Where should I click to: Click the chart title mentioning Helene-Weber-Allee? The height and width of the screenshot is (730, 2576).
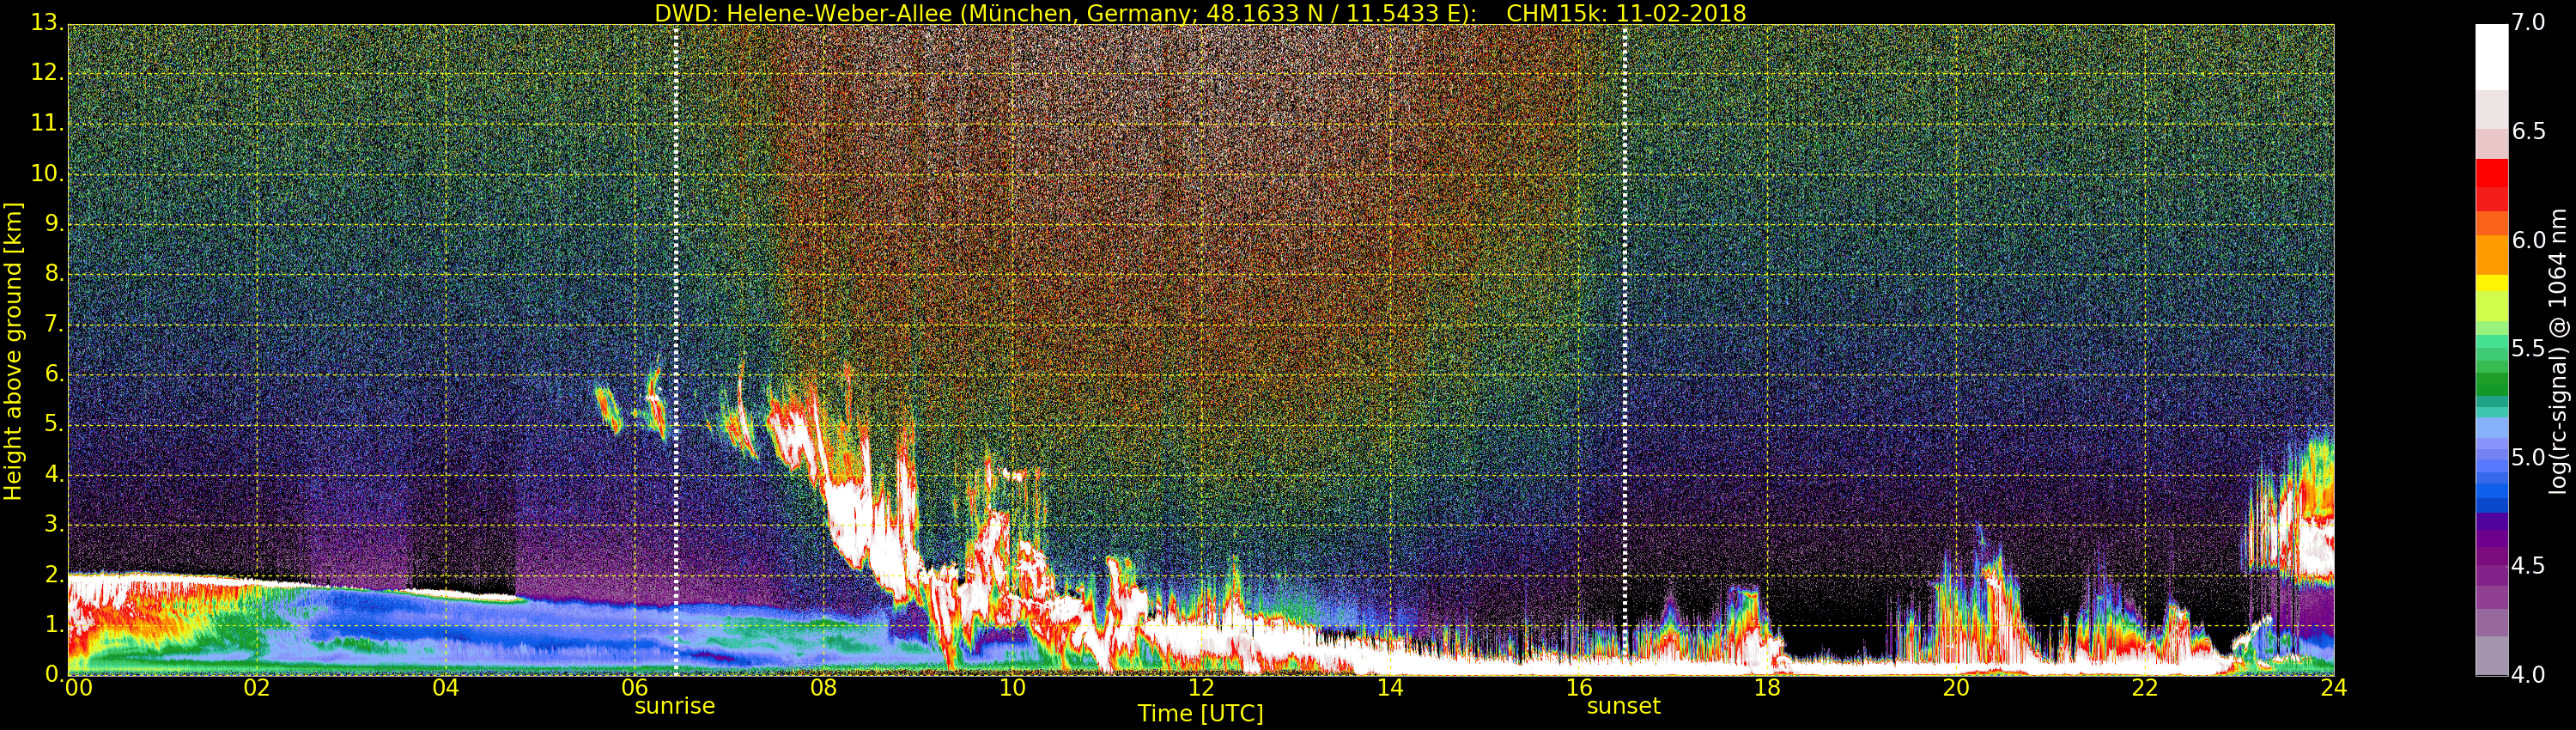[x=1200, y=13]
